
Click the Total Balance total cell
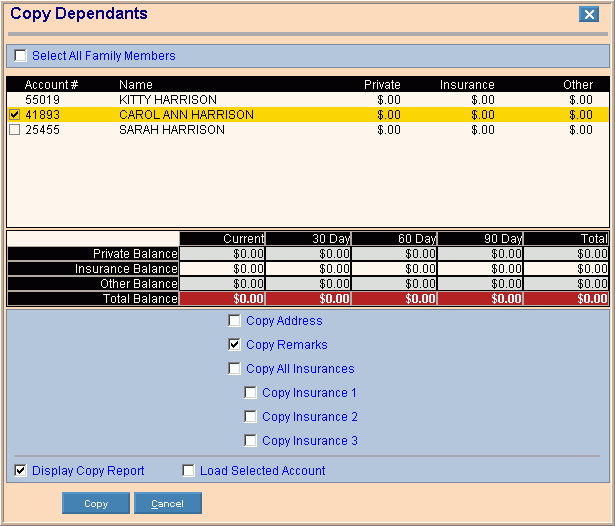[x=566, y=299]
